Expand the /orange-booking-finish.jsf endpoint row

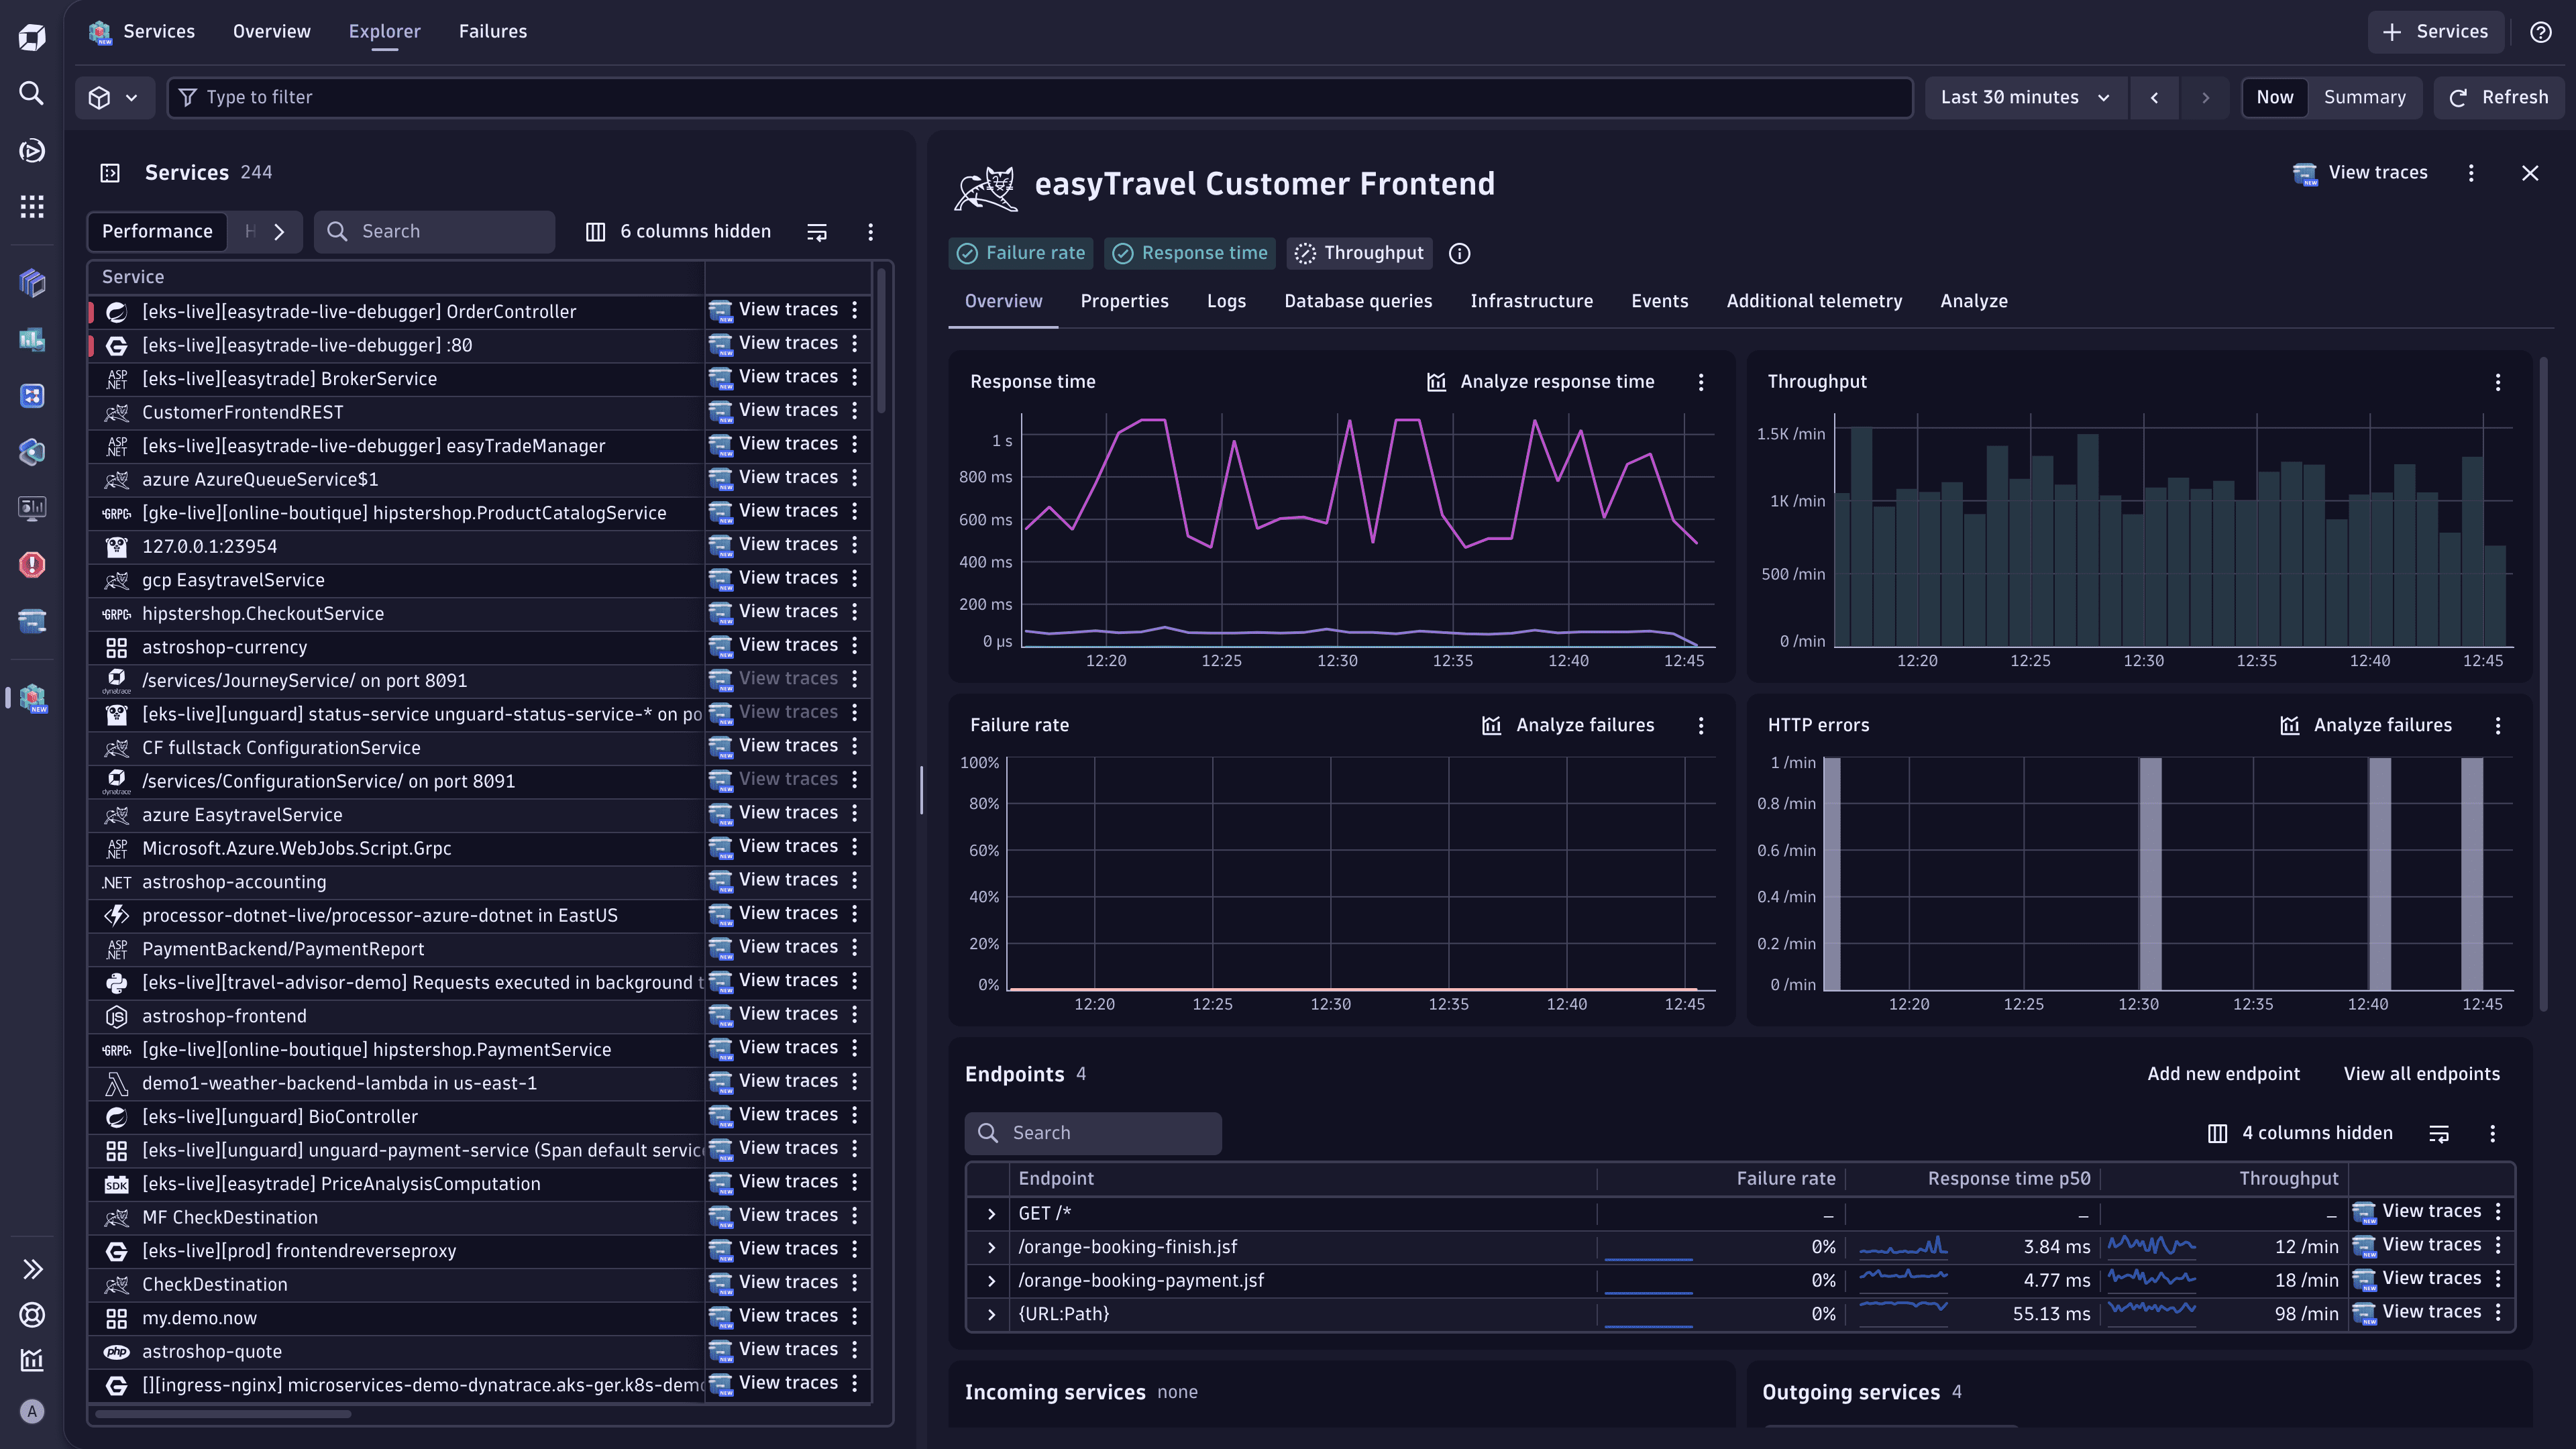(x=991, y=1247)
